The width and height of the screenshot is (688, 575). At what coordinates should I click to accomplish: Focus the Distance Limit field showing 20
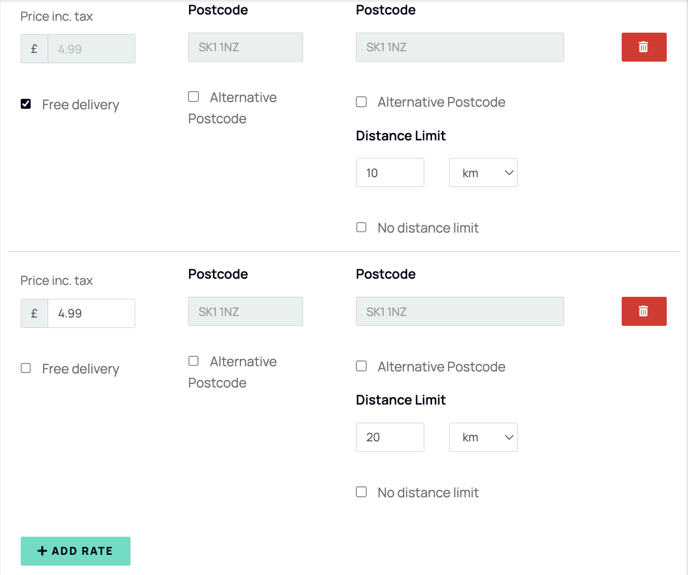point(390,437)
